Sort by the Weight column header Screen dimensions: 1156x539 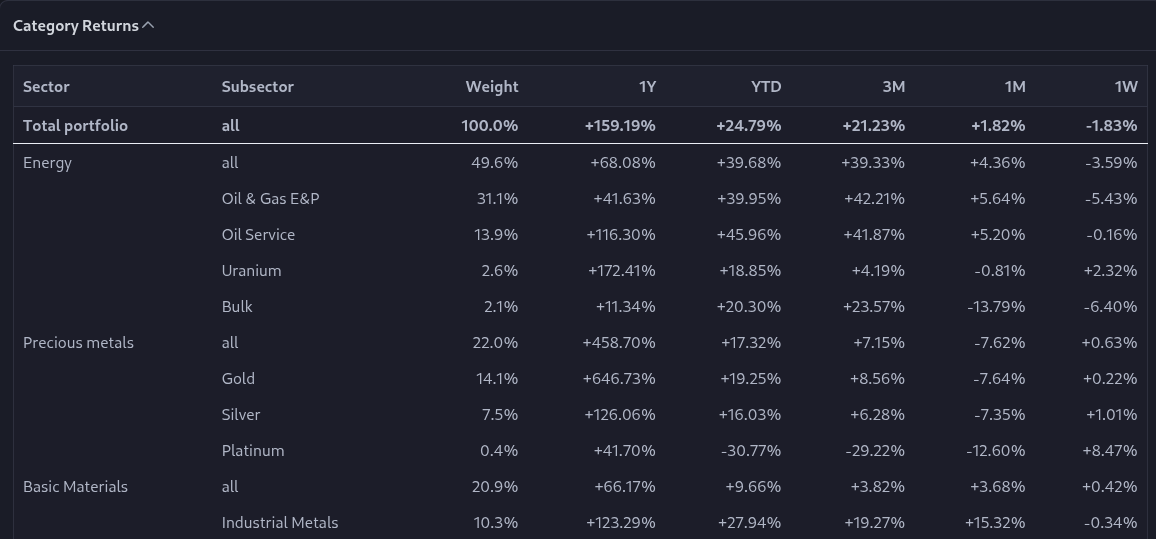coord(492,87)
